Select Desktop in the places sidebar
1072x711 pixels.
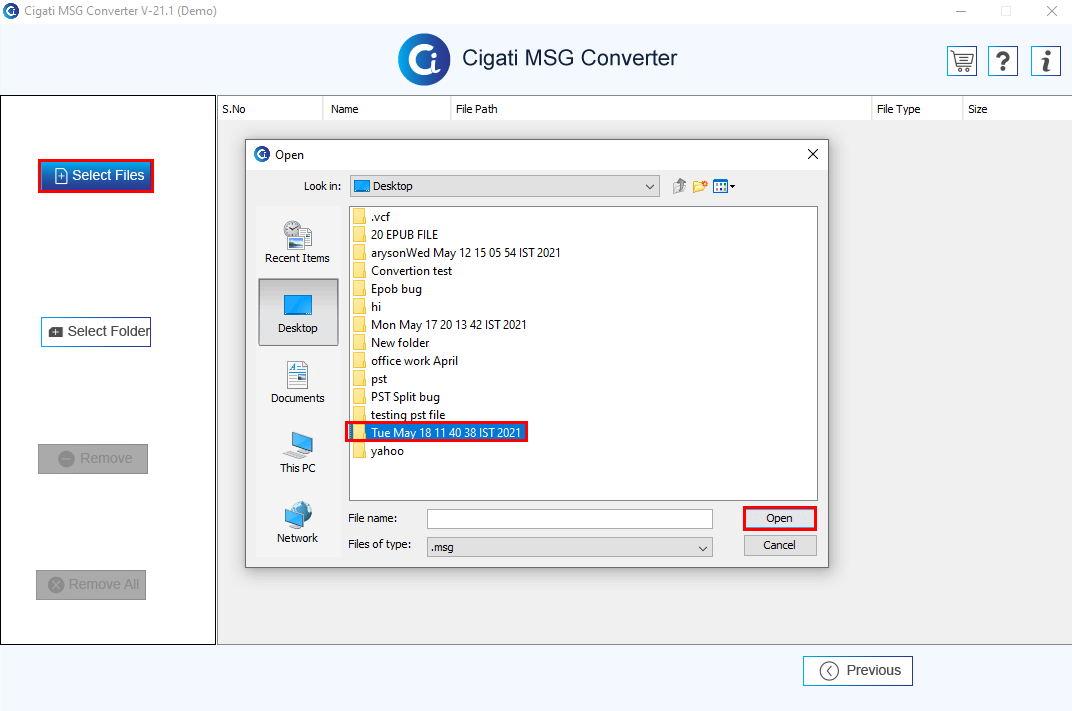(x=298, y=312)
